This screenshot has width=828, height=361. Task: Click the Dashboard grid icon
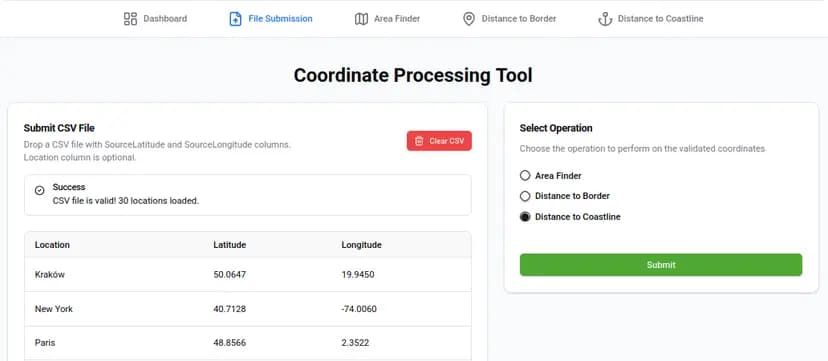tap(130, 19)
